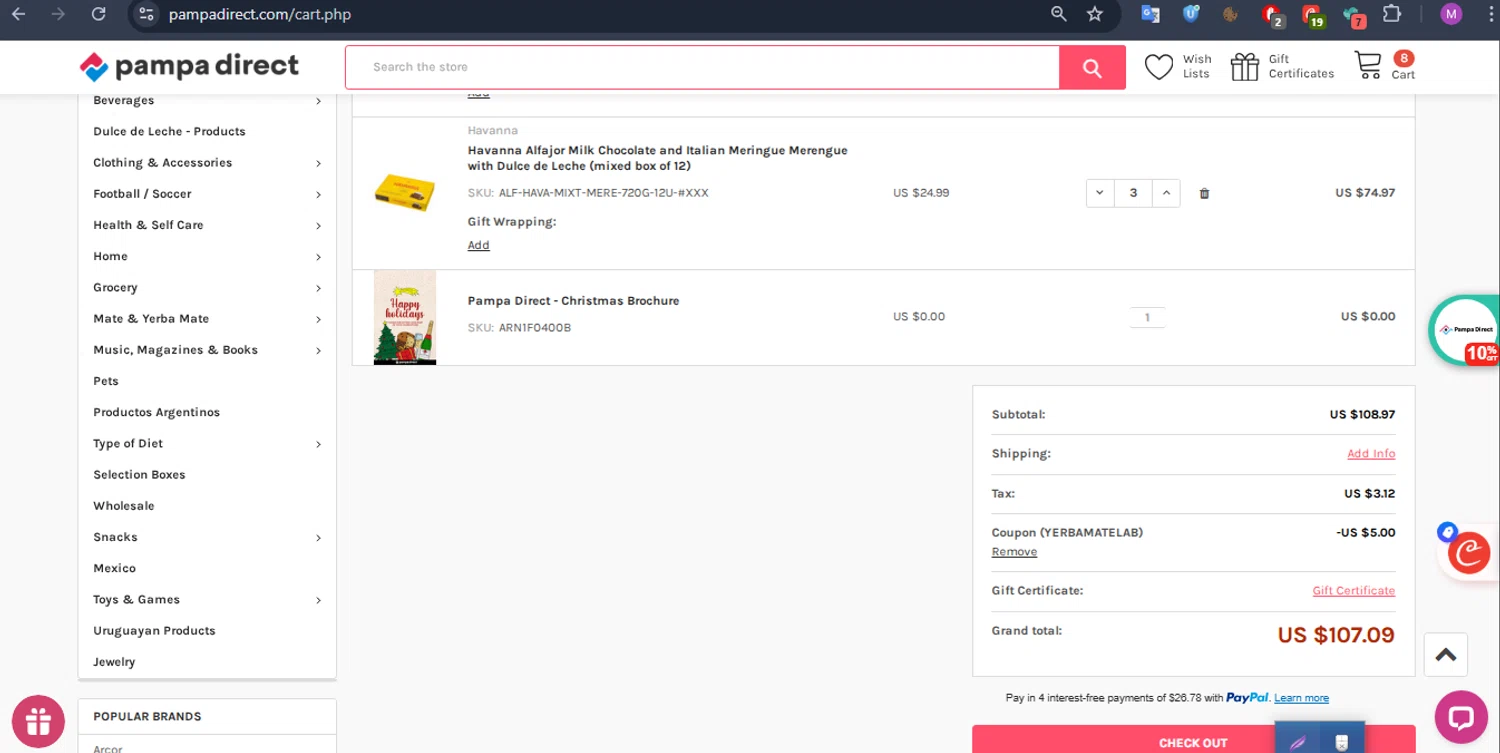Open Havanna Alfajor Milk Chocolate product title
Screen dimensions: 1500x753
click(657, 158)
